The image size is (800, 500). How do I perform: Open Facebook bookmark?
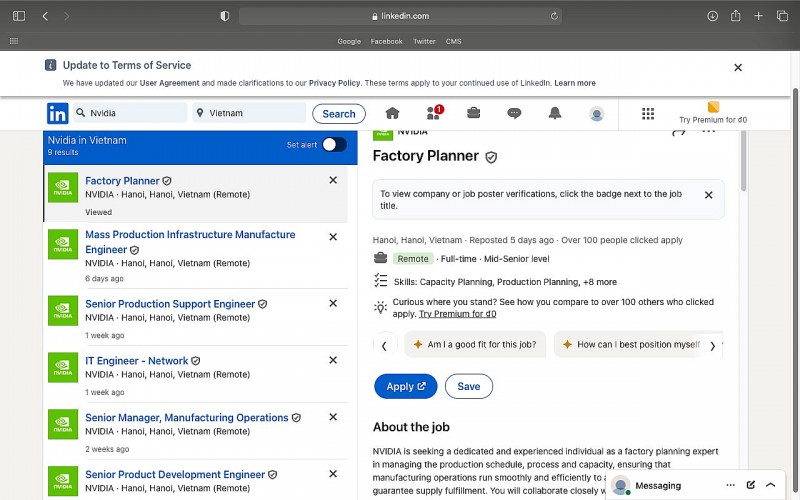[386, 41]
